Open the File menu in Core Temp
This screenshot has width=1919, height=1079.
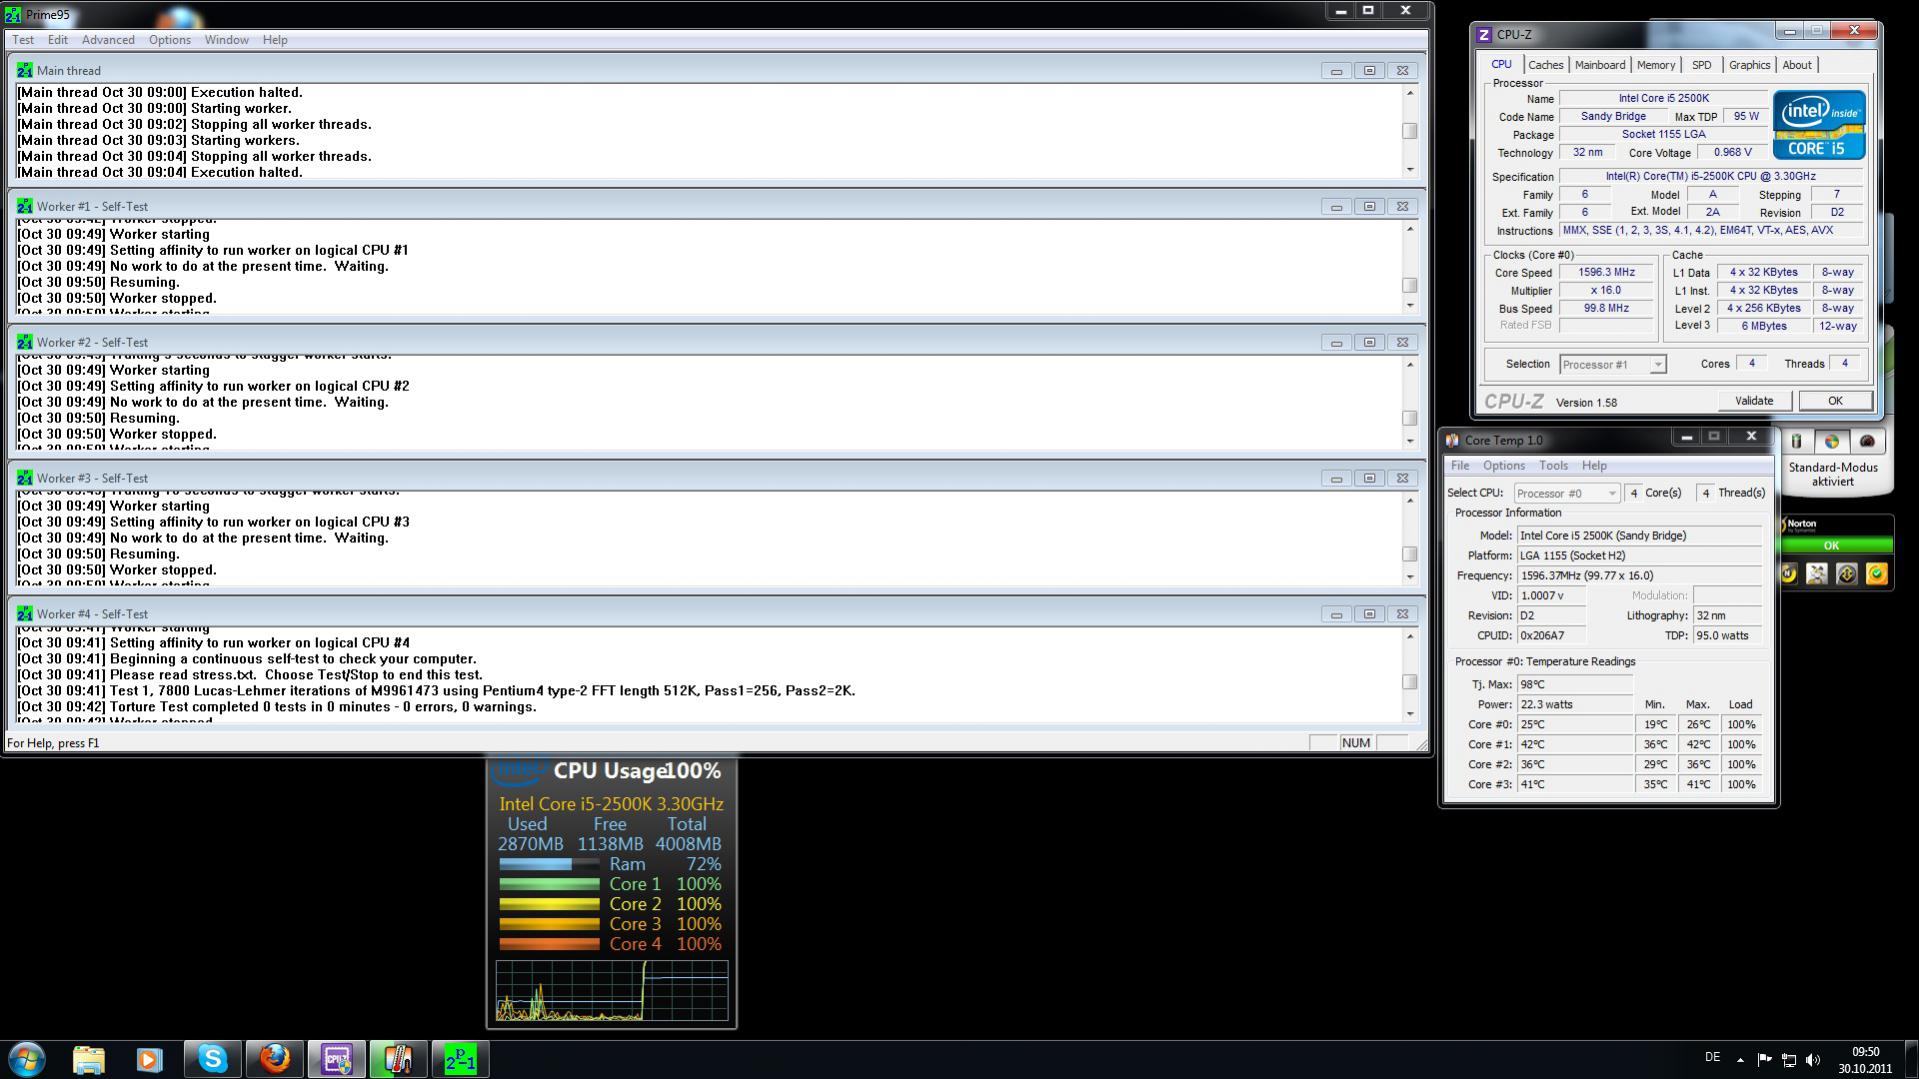coord(1460,466)
